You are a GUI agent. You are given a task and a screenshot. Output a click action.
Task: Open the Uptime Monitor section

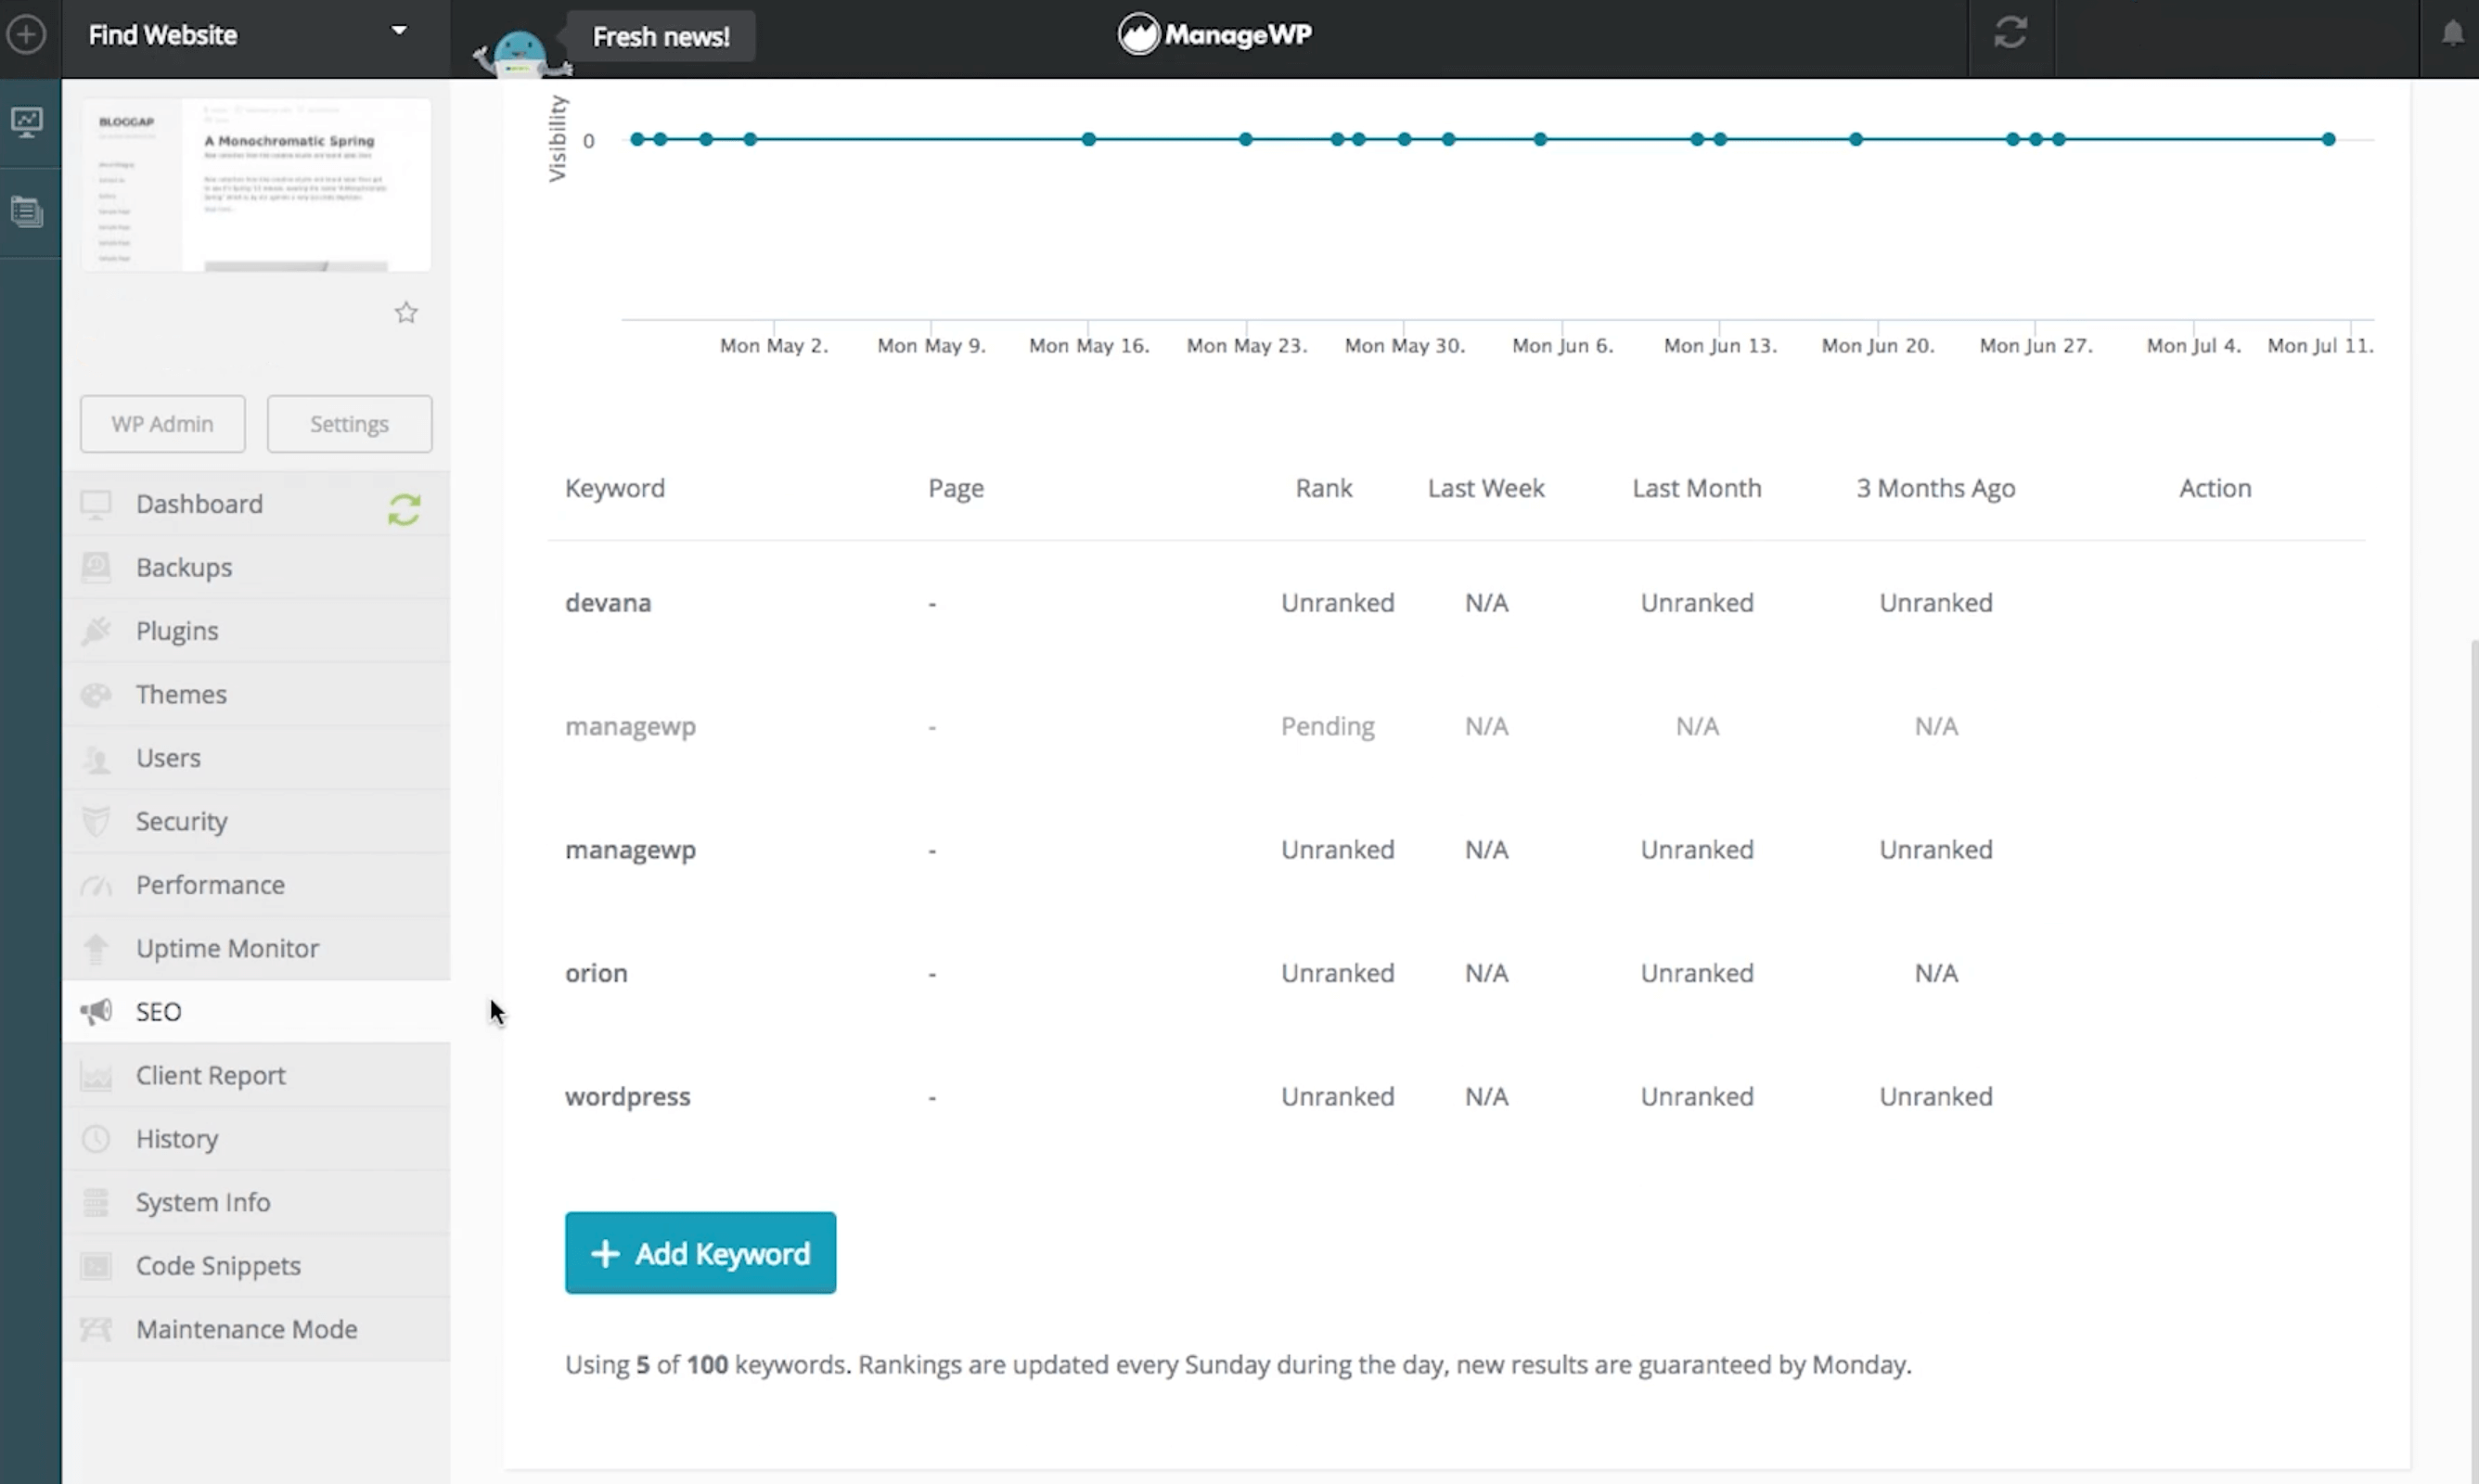point(227,948)
